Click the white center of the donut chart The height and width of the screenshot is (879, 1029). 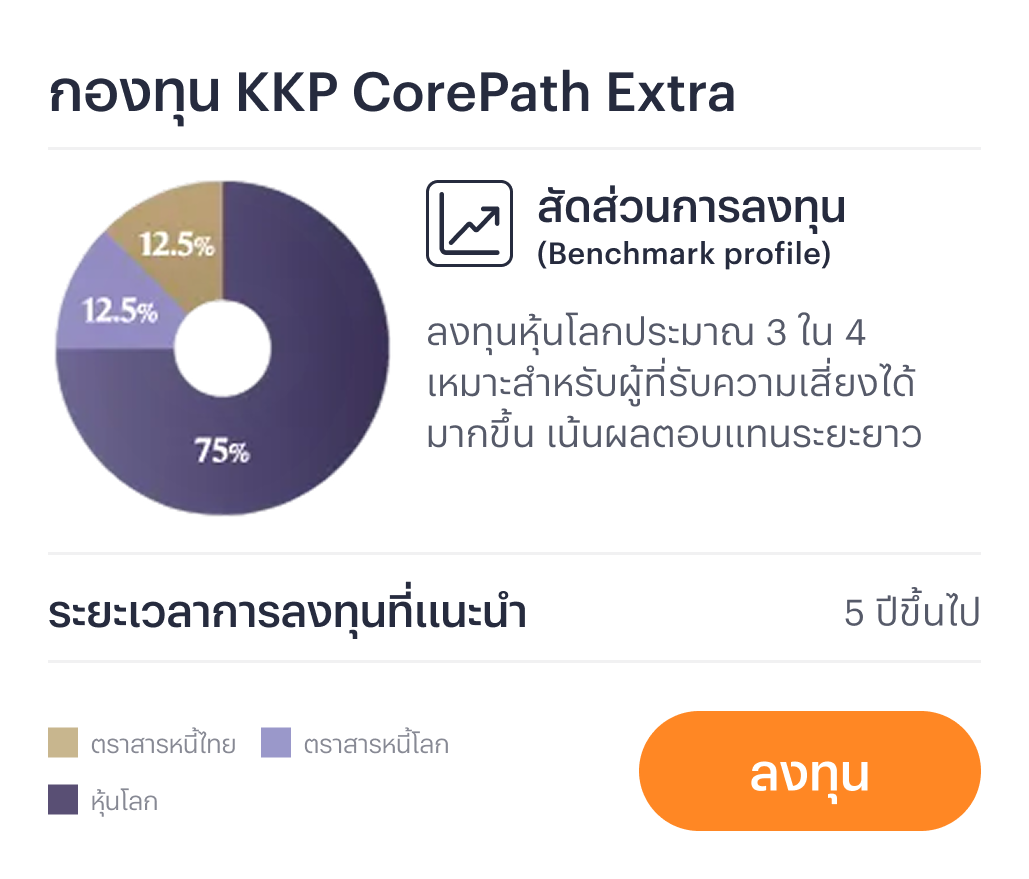point(223,348)
